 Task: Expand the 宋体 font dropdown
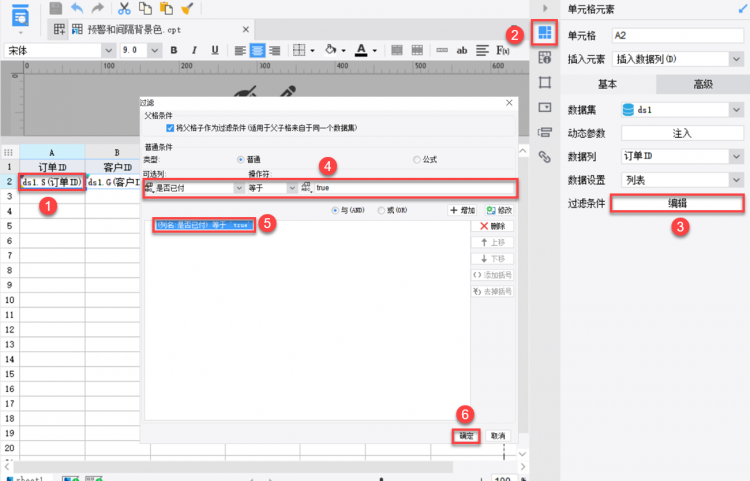[x=109, y=50]
